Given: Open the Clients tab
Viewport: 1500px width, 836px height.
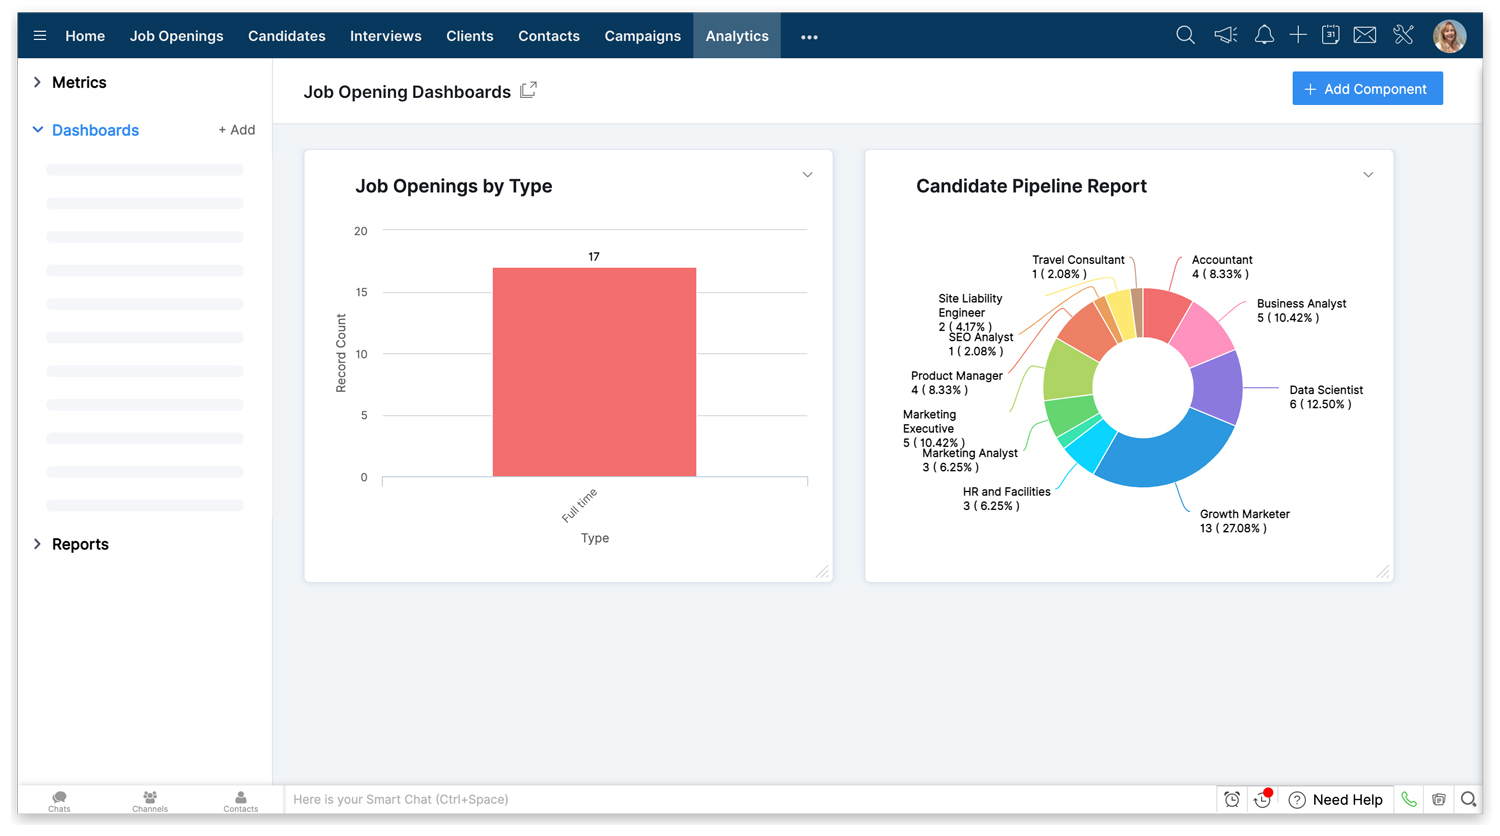Looking at the screenshot, I should pos(470,36).
